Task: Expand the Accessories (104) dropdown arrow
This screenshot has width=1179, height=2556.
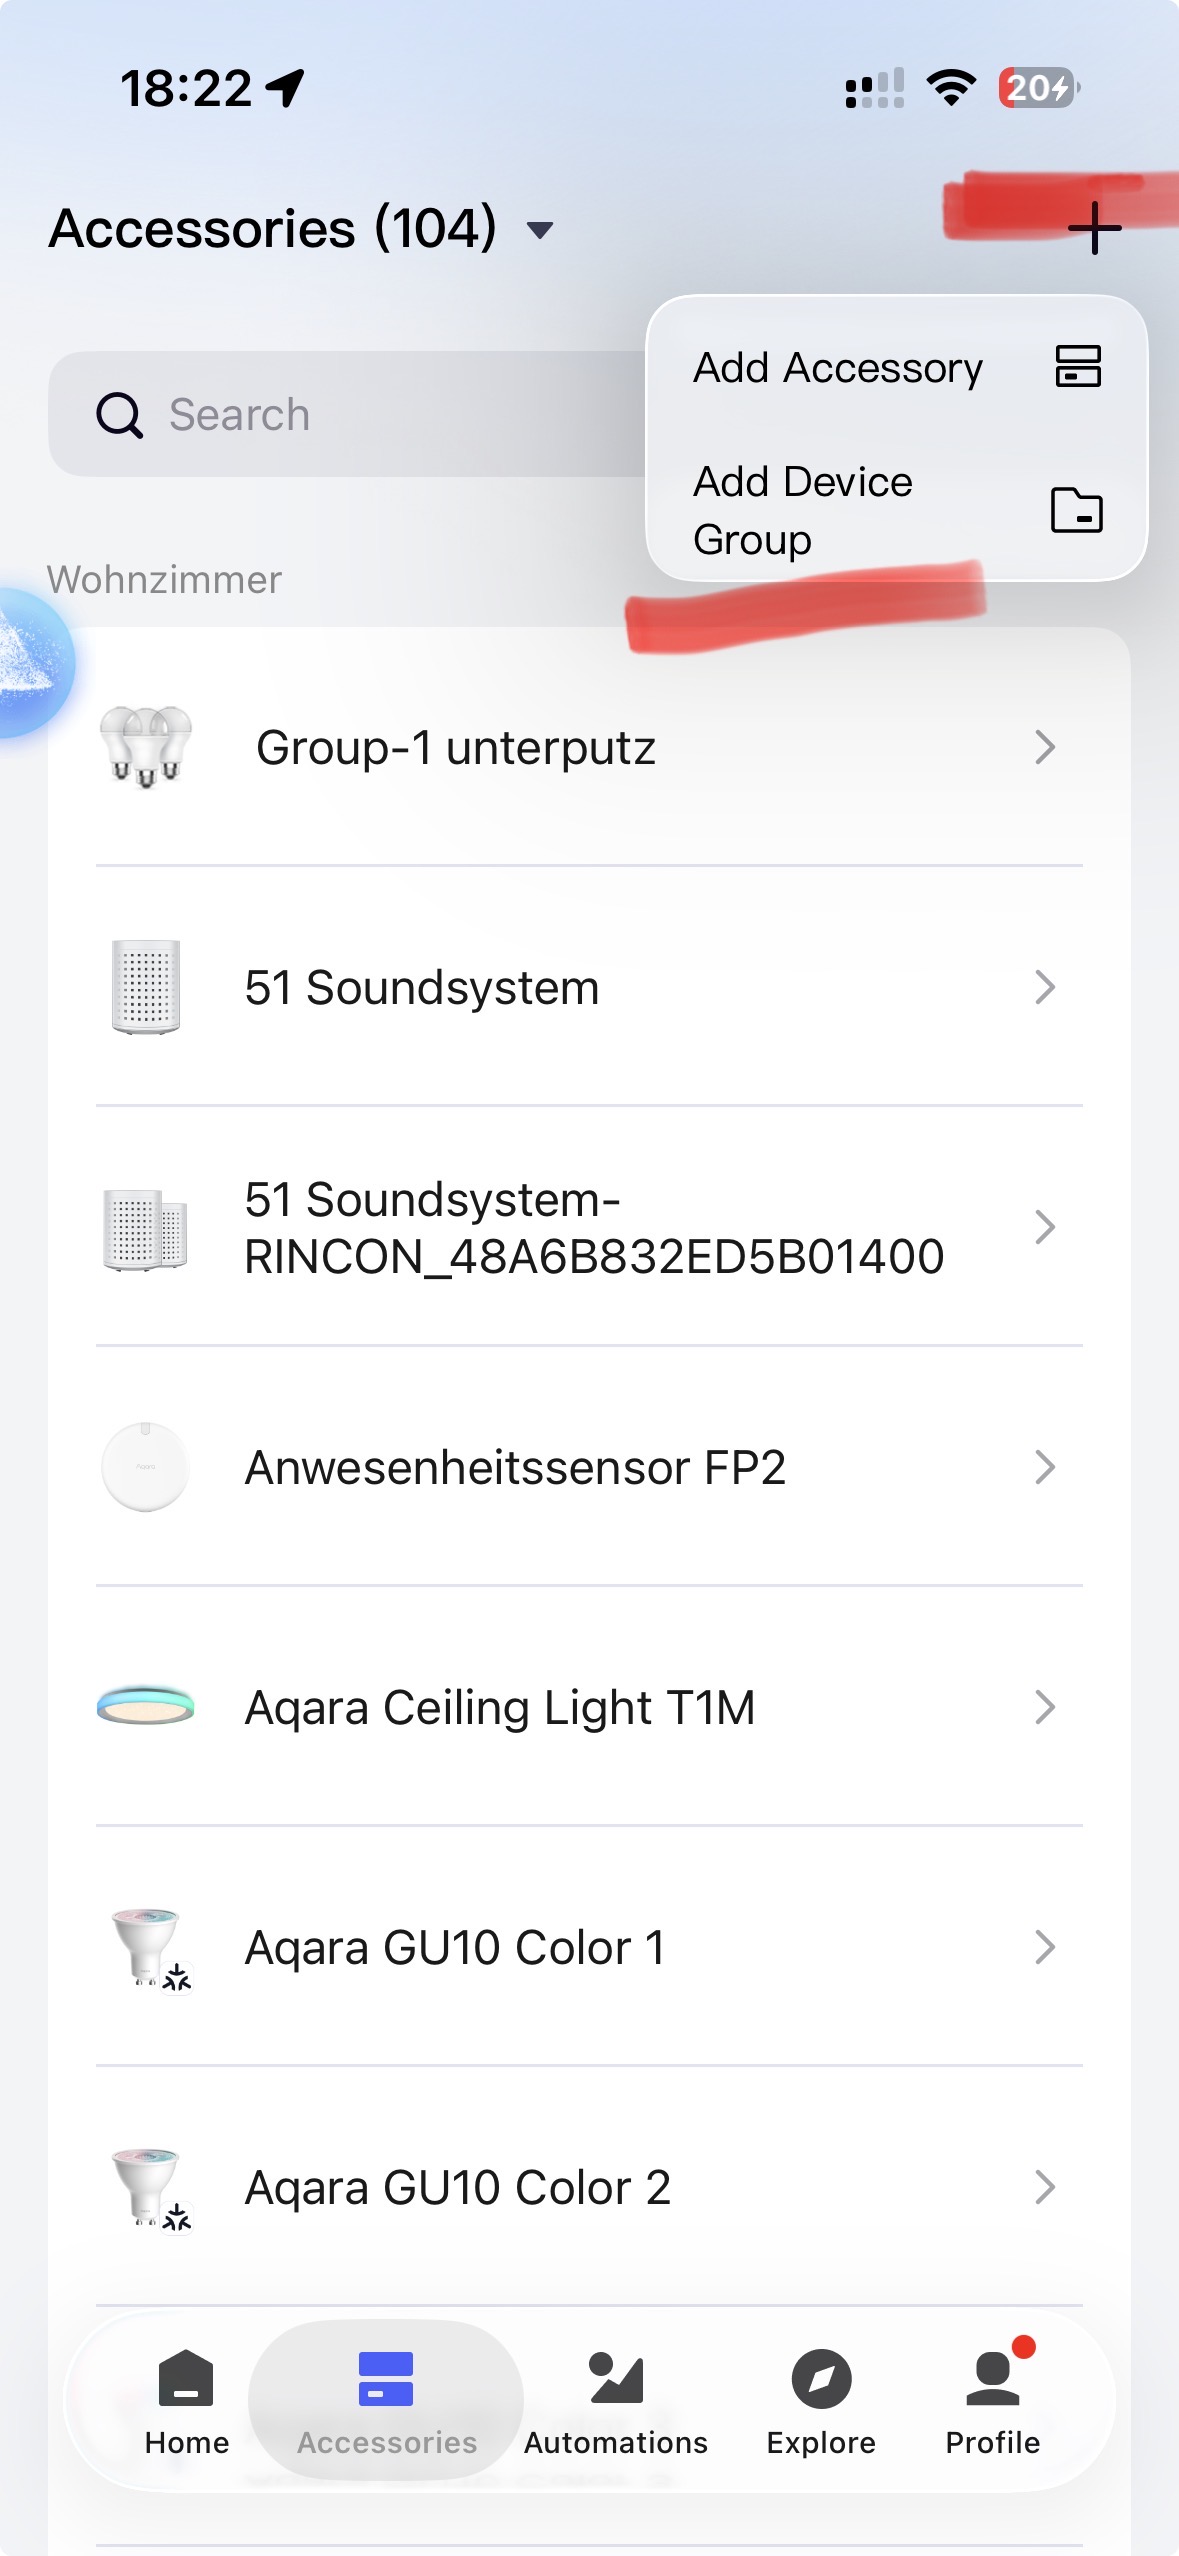Action: point(540,231)
